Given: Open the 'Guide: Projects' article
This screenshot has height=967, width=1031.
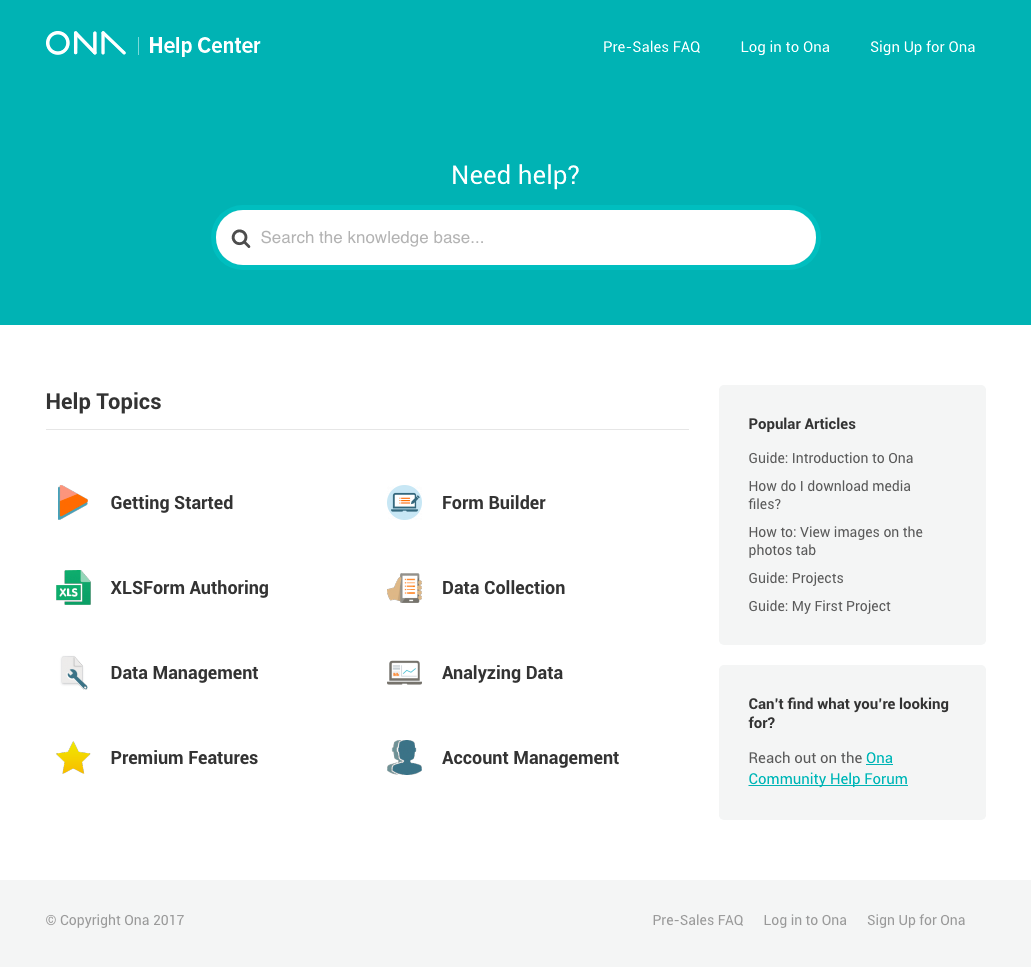Looking at the screenshot, I should [796, 578].
